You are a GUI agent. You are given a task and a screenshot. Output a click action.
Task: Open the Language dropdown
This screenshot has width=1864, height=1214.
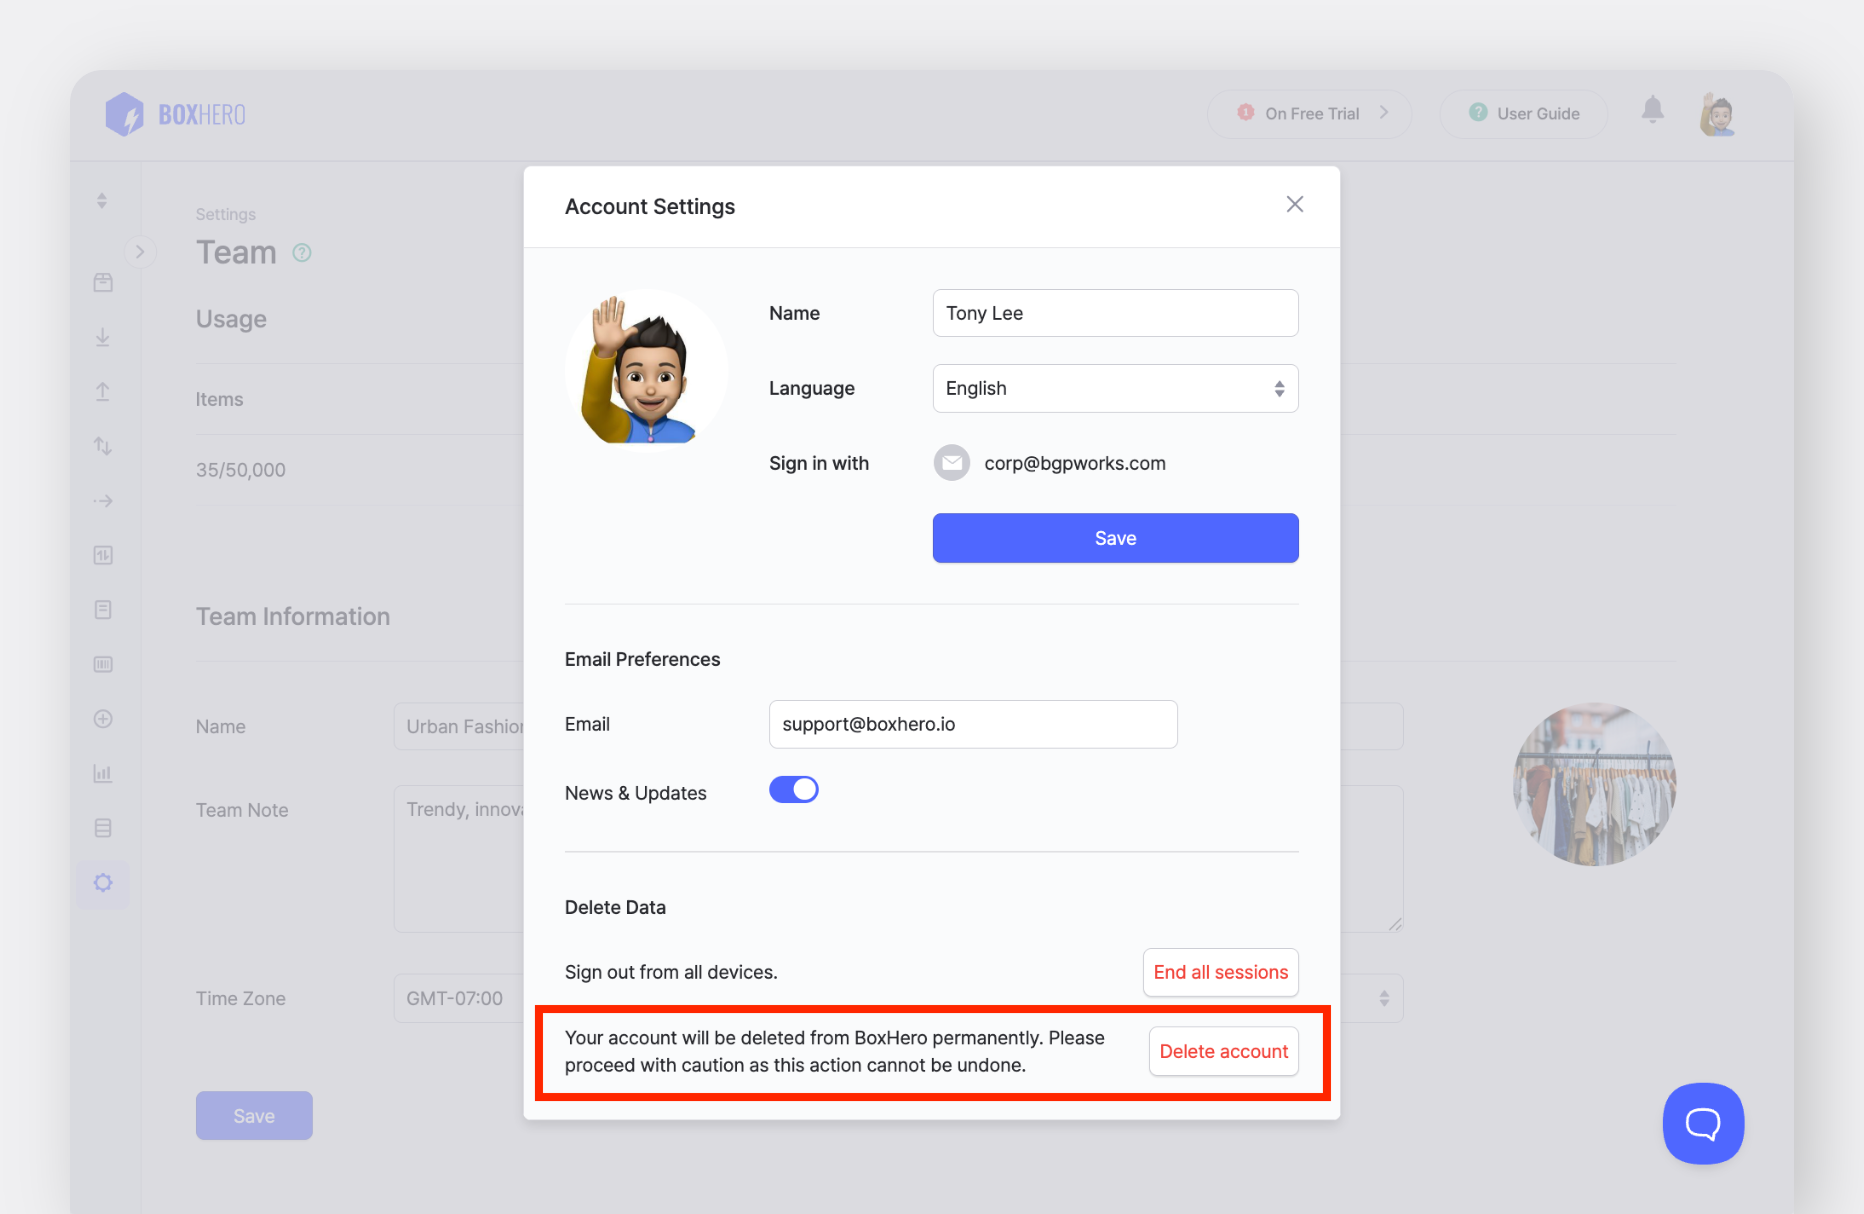point(1115,389)
